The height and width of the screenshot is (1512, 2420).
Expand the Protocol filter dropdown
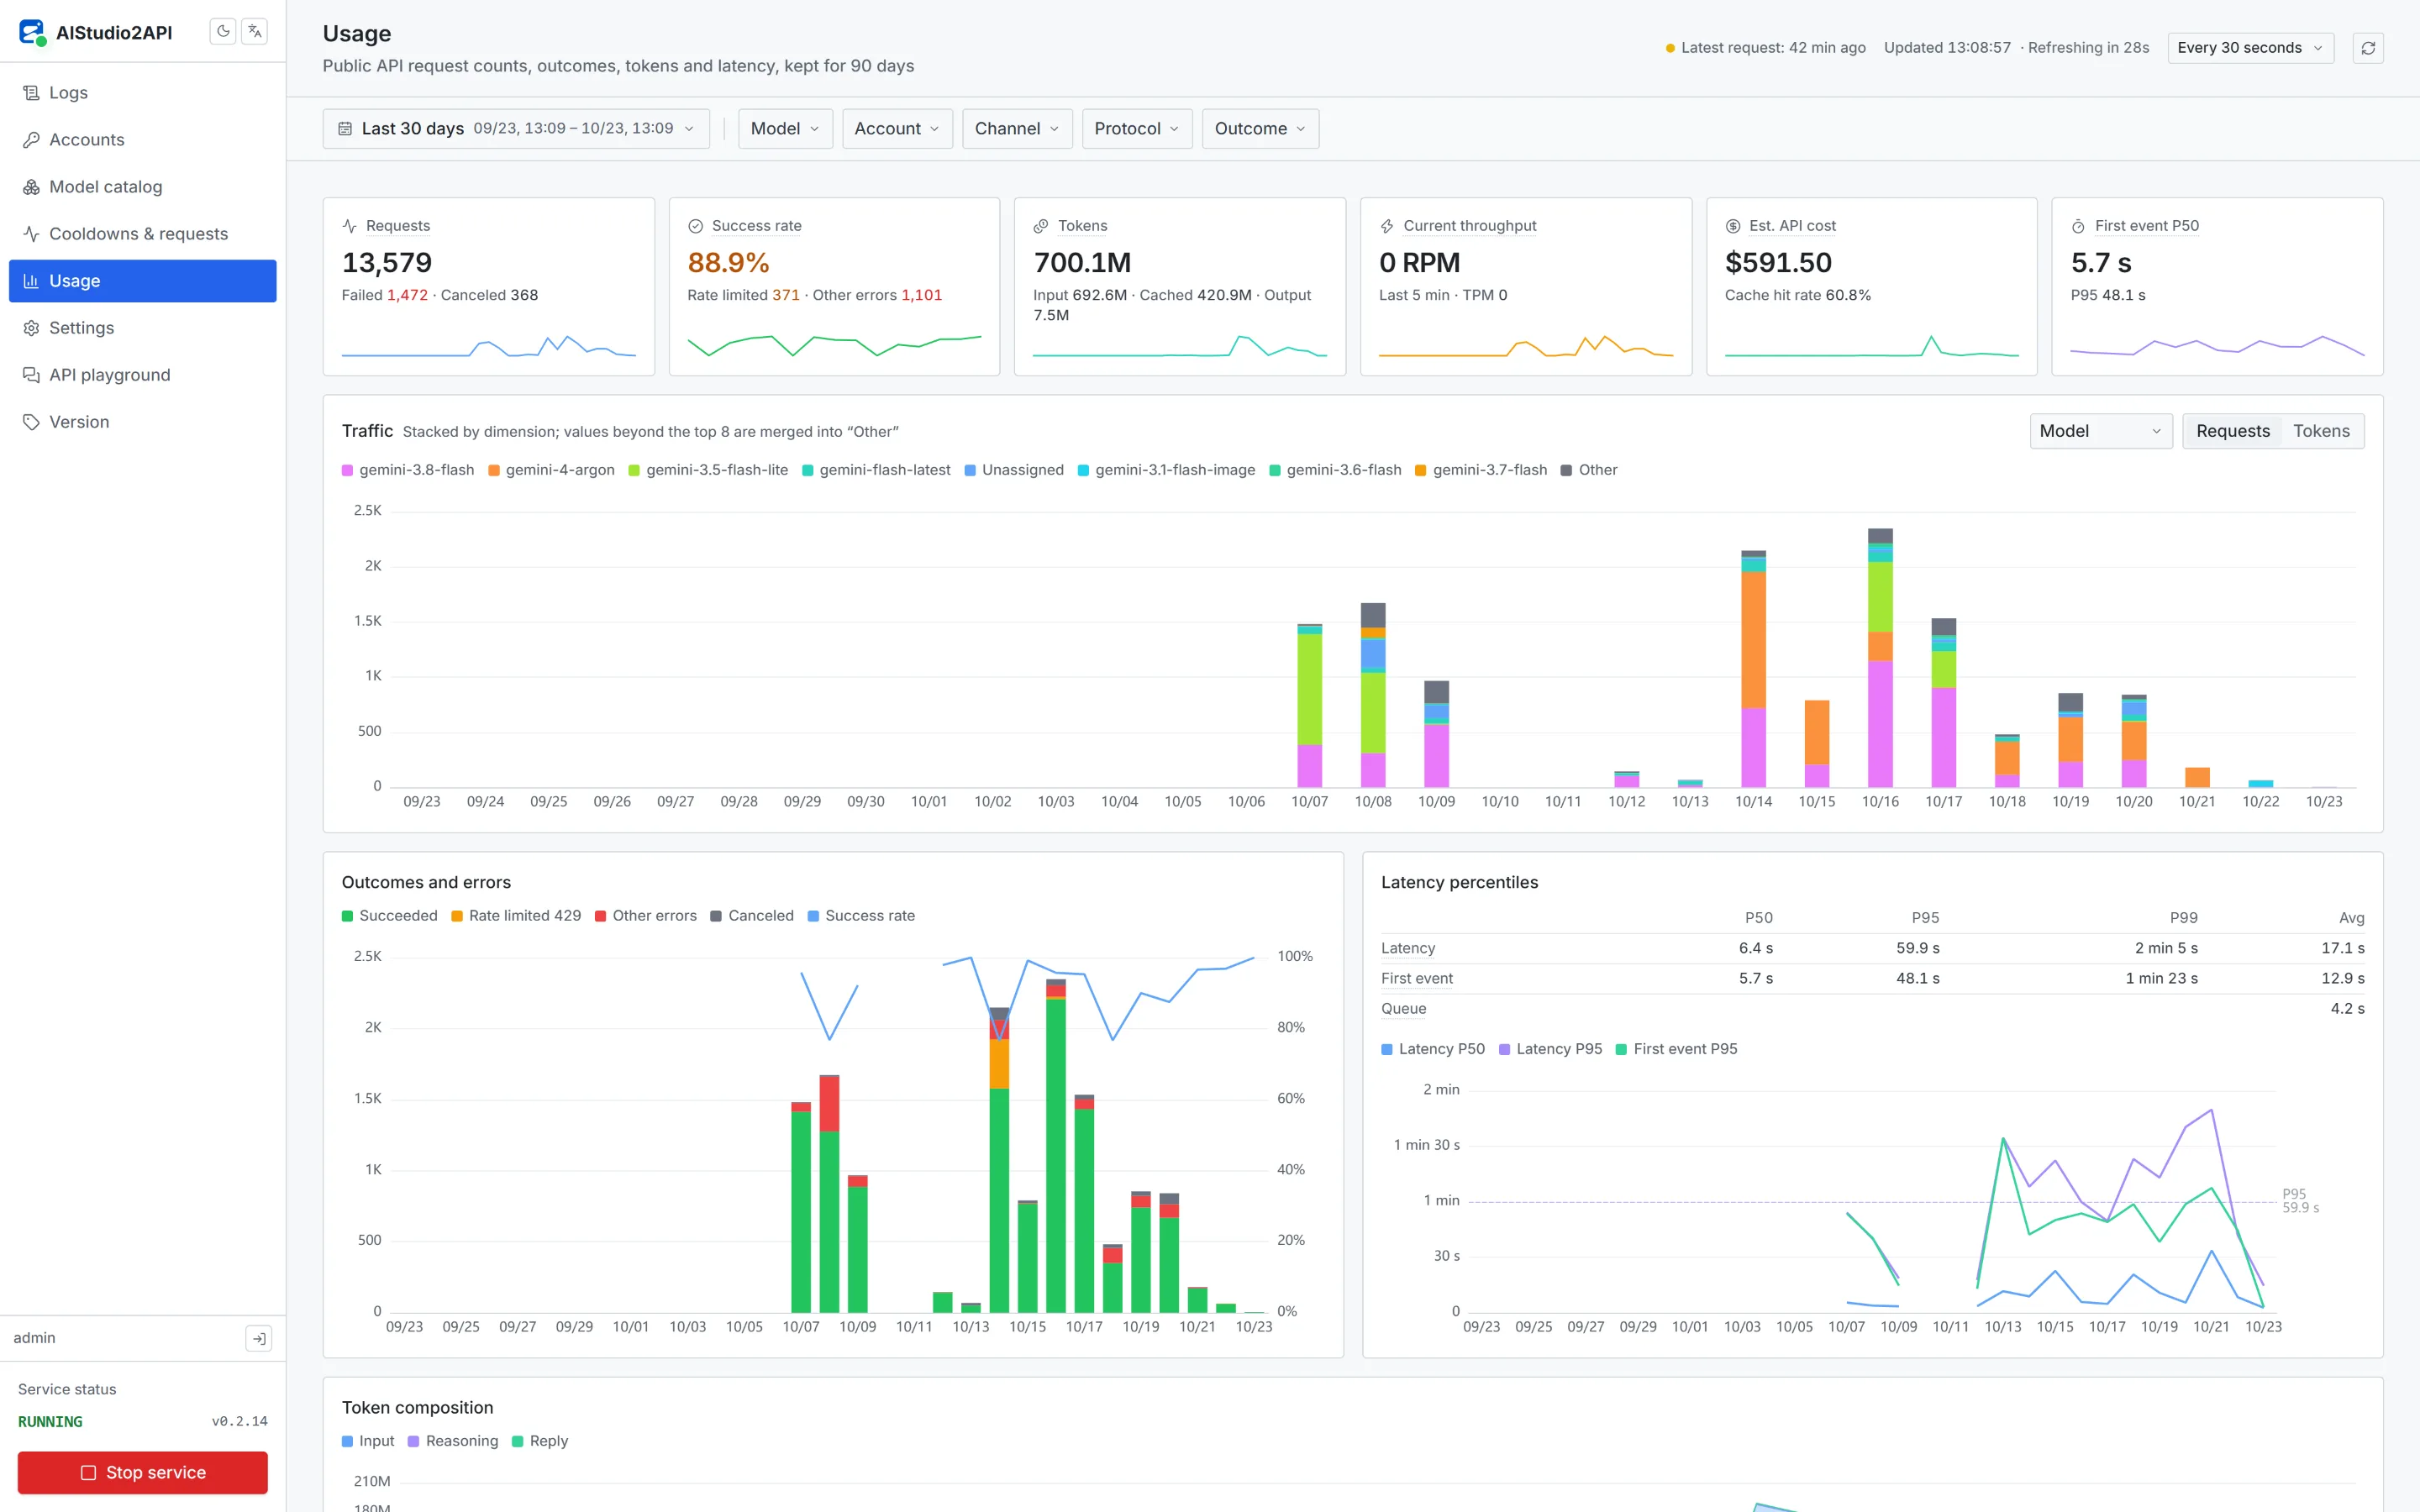point(1137,128)
